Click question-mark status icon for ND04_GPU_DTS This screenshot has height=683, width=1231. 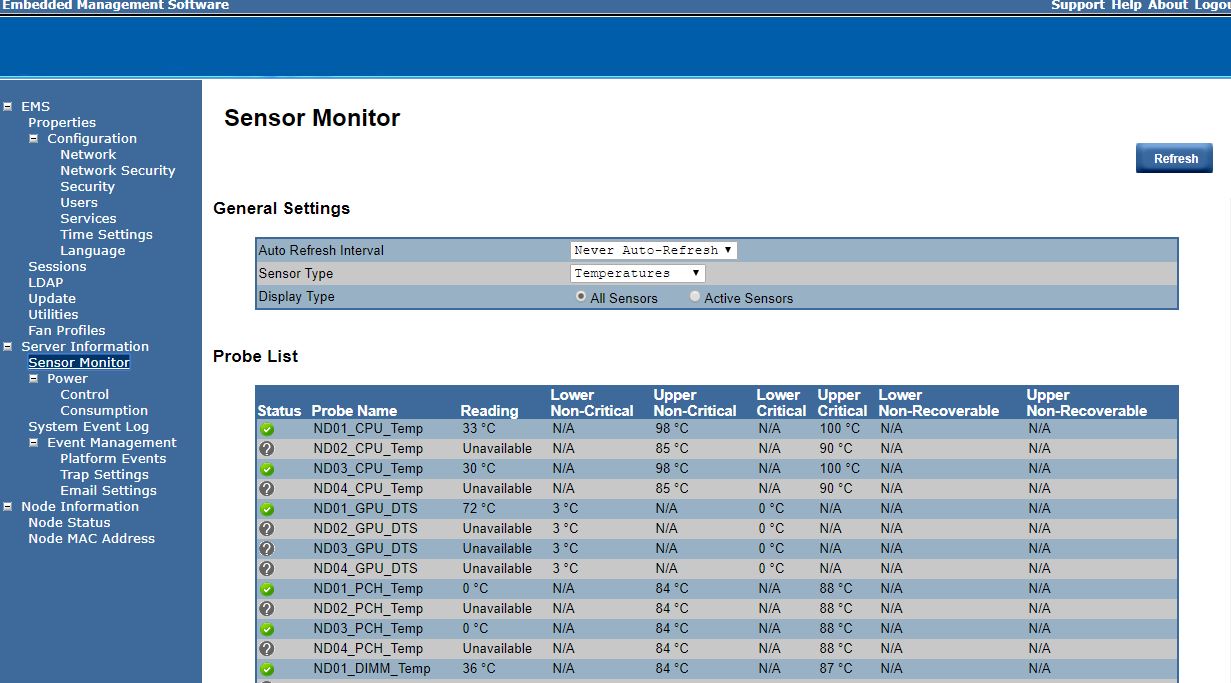point(267,569)
